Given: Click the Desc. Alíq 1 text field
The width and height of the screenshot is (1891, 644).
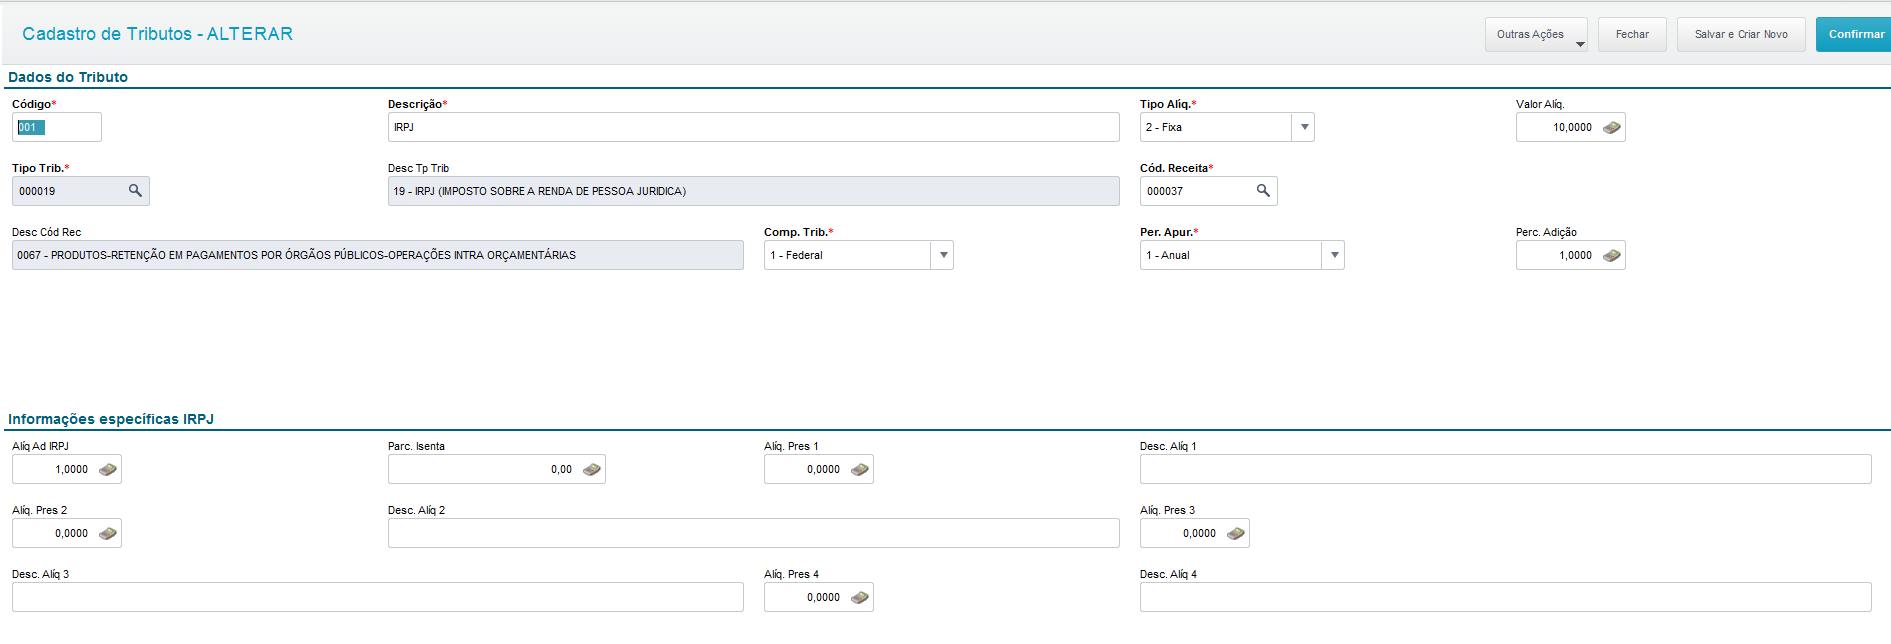Looking at the screenshot, I should pos(1505,470).
